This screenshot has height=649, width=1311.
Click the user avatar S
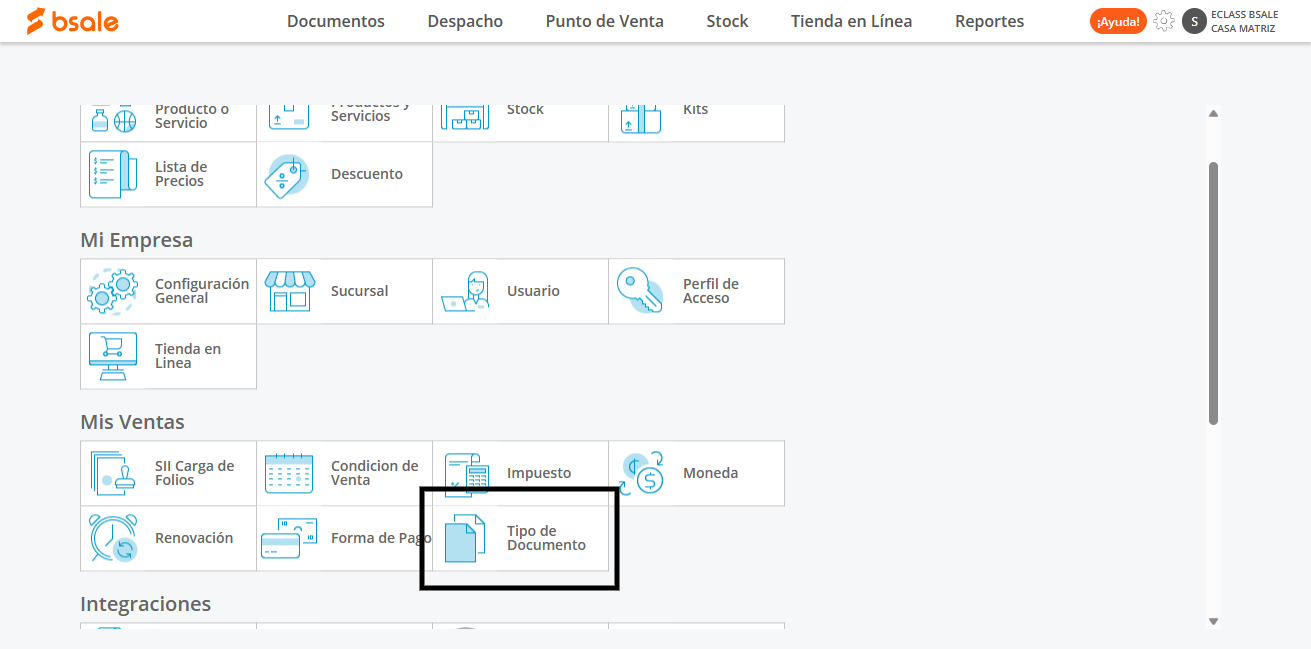[1194, 21]
